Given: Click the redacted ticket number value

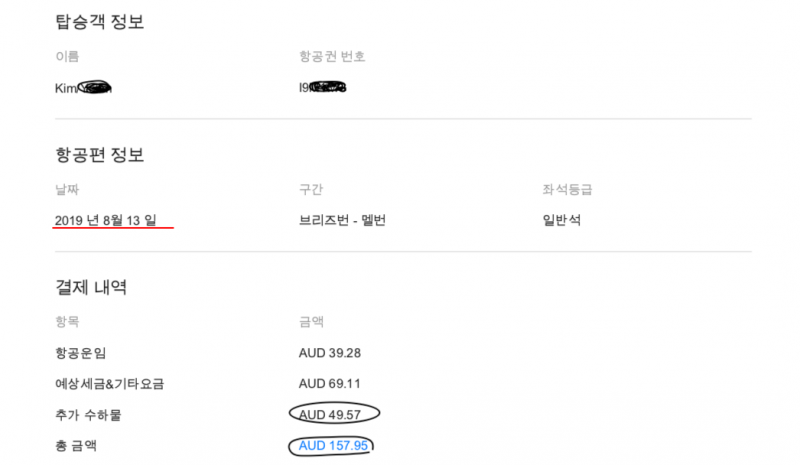Looking at the screenshot, I should click(322, 88).
